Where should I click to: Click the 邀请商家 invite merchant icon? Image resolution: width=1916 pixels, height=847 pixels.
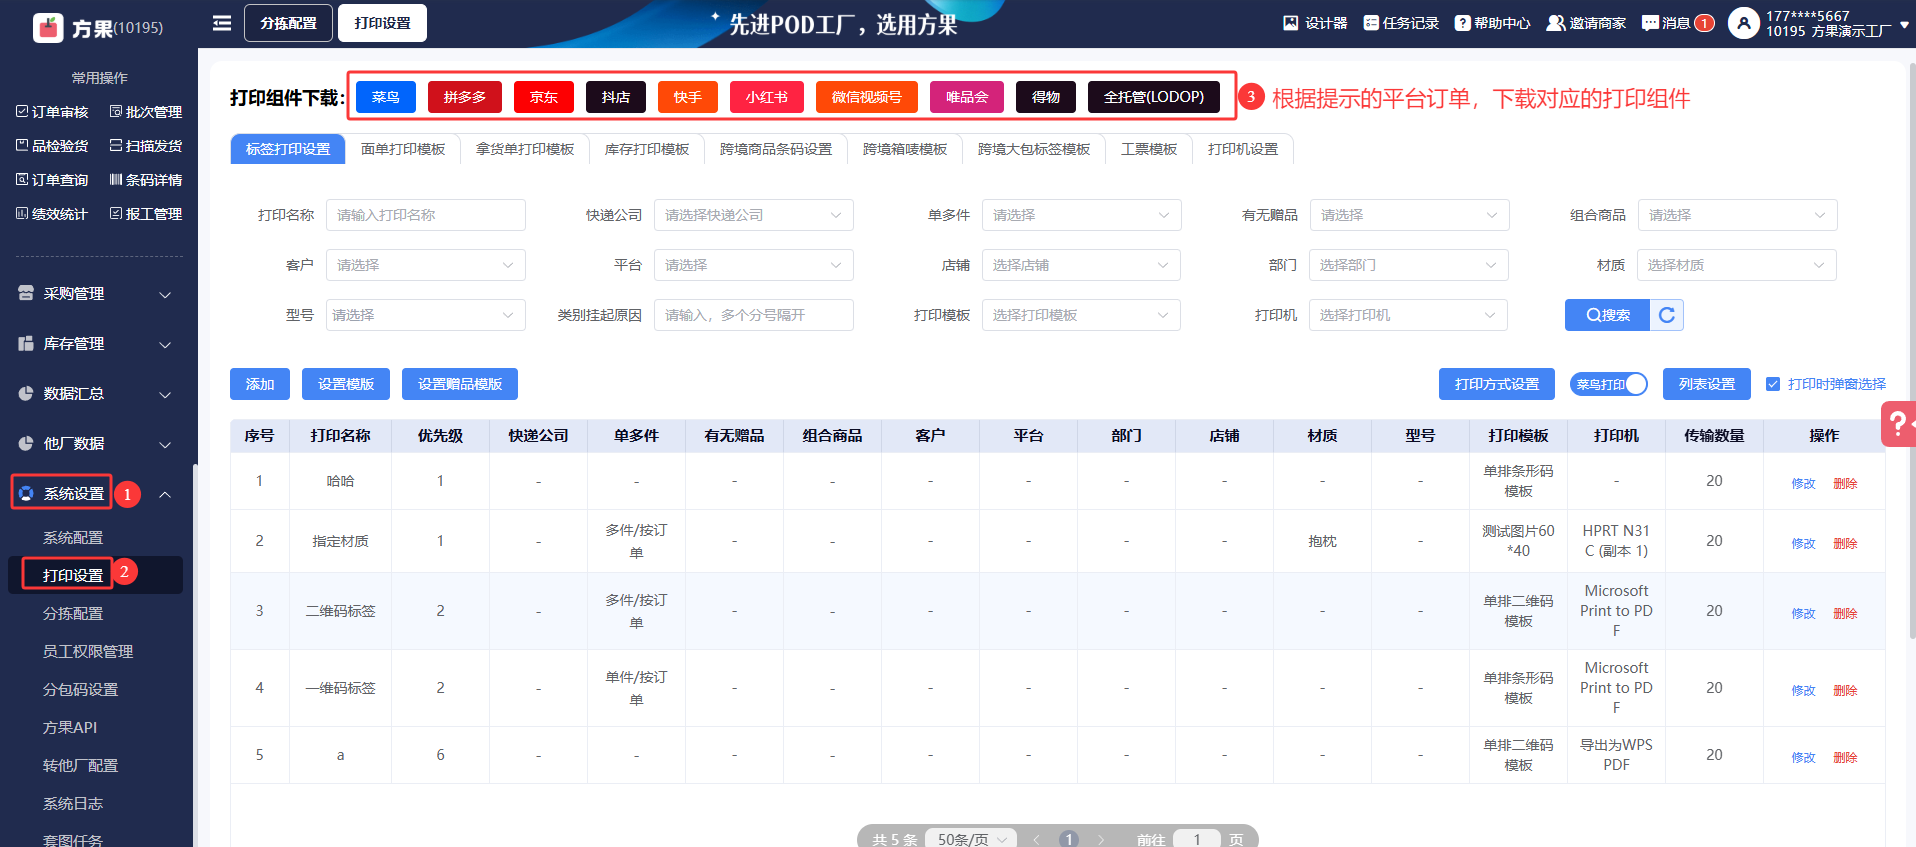(1556, 23)
